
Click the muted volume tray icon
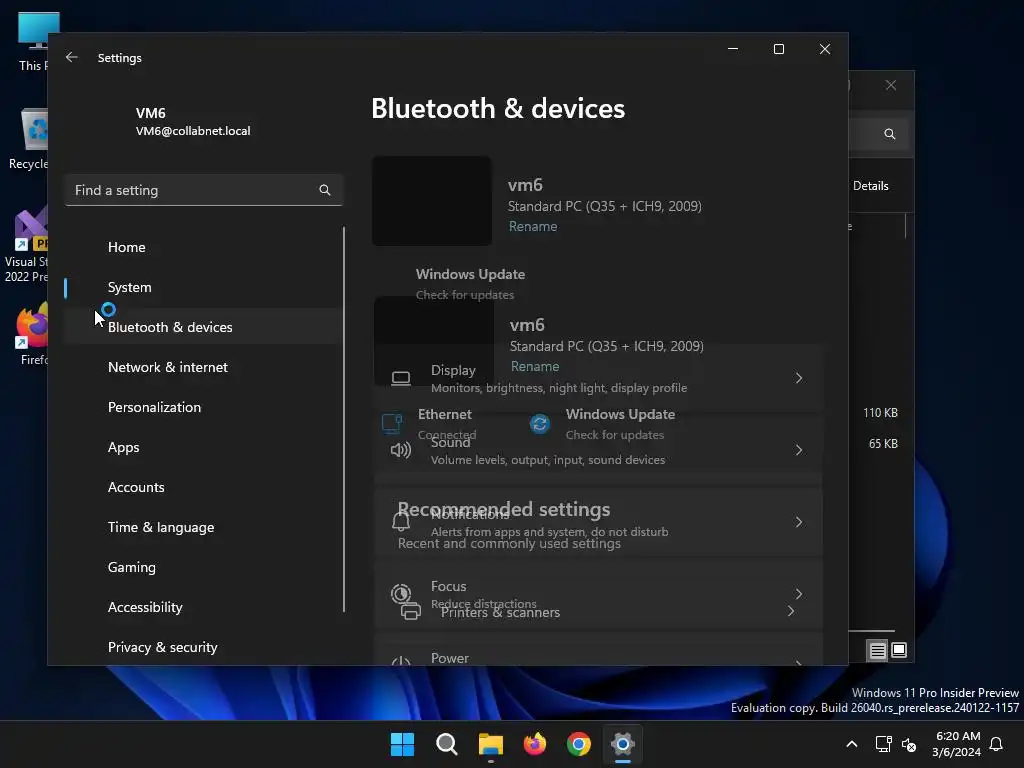(x=908, y=744)
